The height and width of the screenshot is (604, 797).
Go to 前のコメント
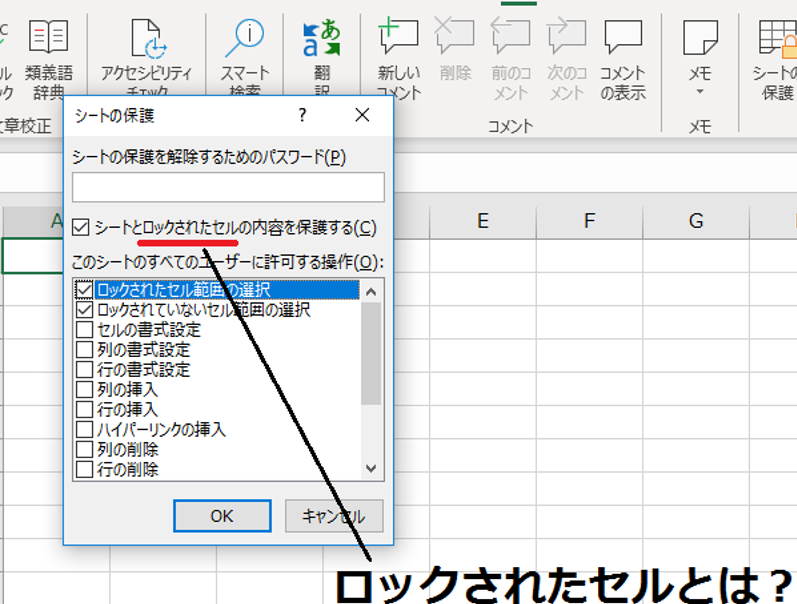pyautogui.click(x=511, y=59)
